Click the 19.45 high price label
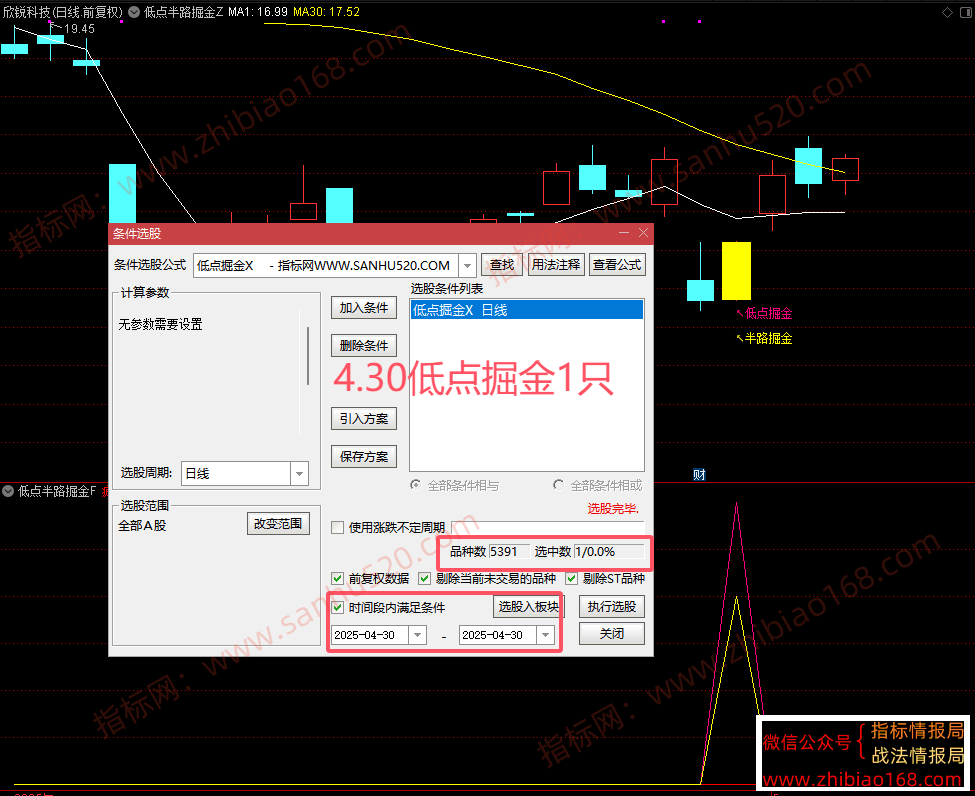 pos(80,29)
